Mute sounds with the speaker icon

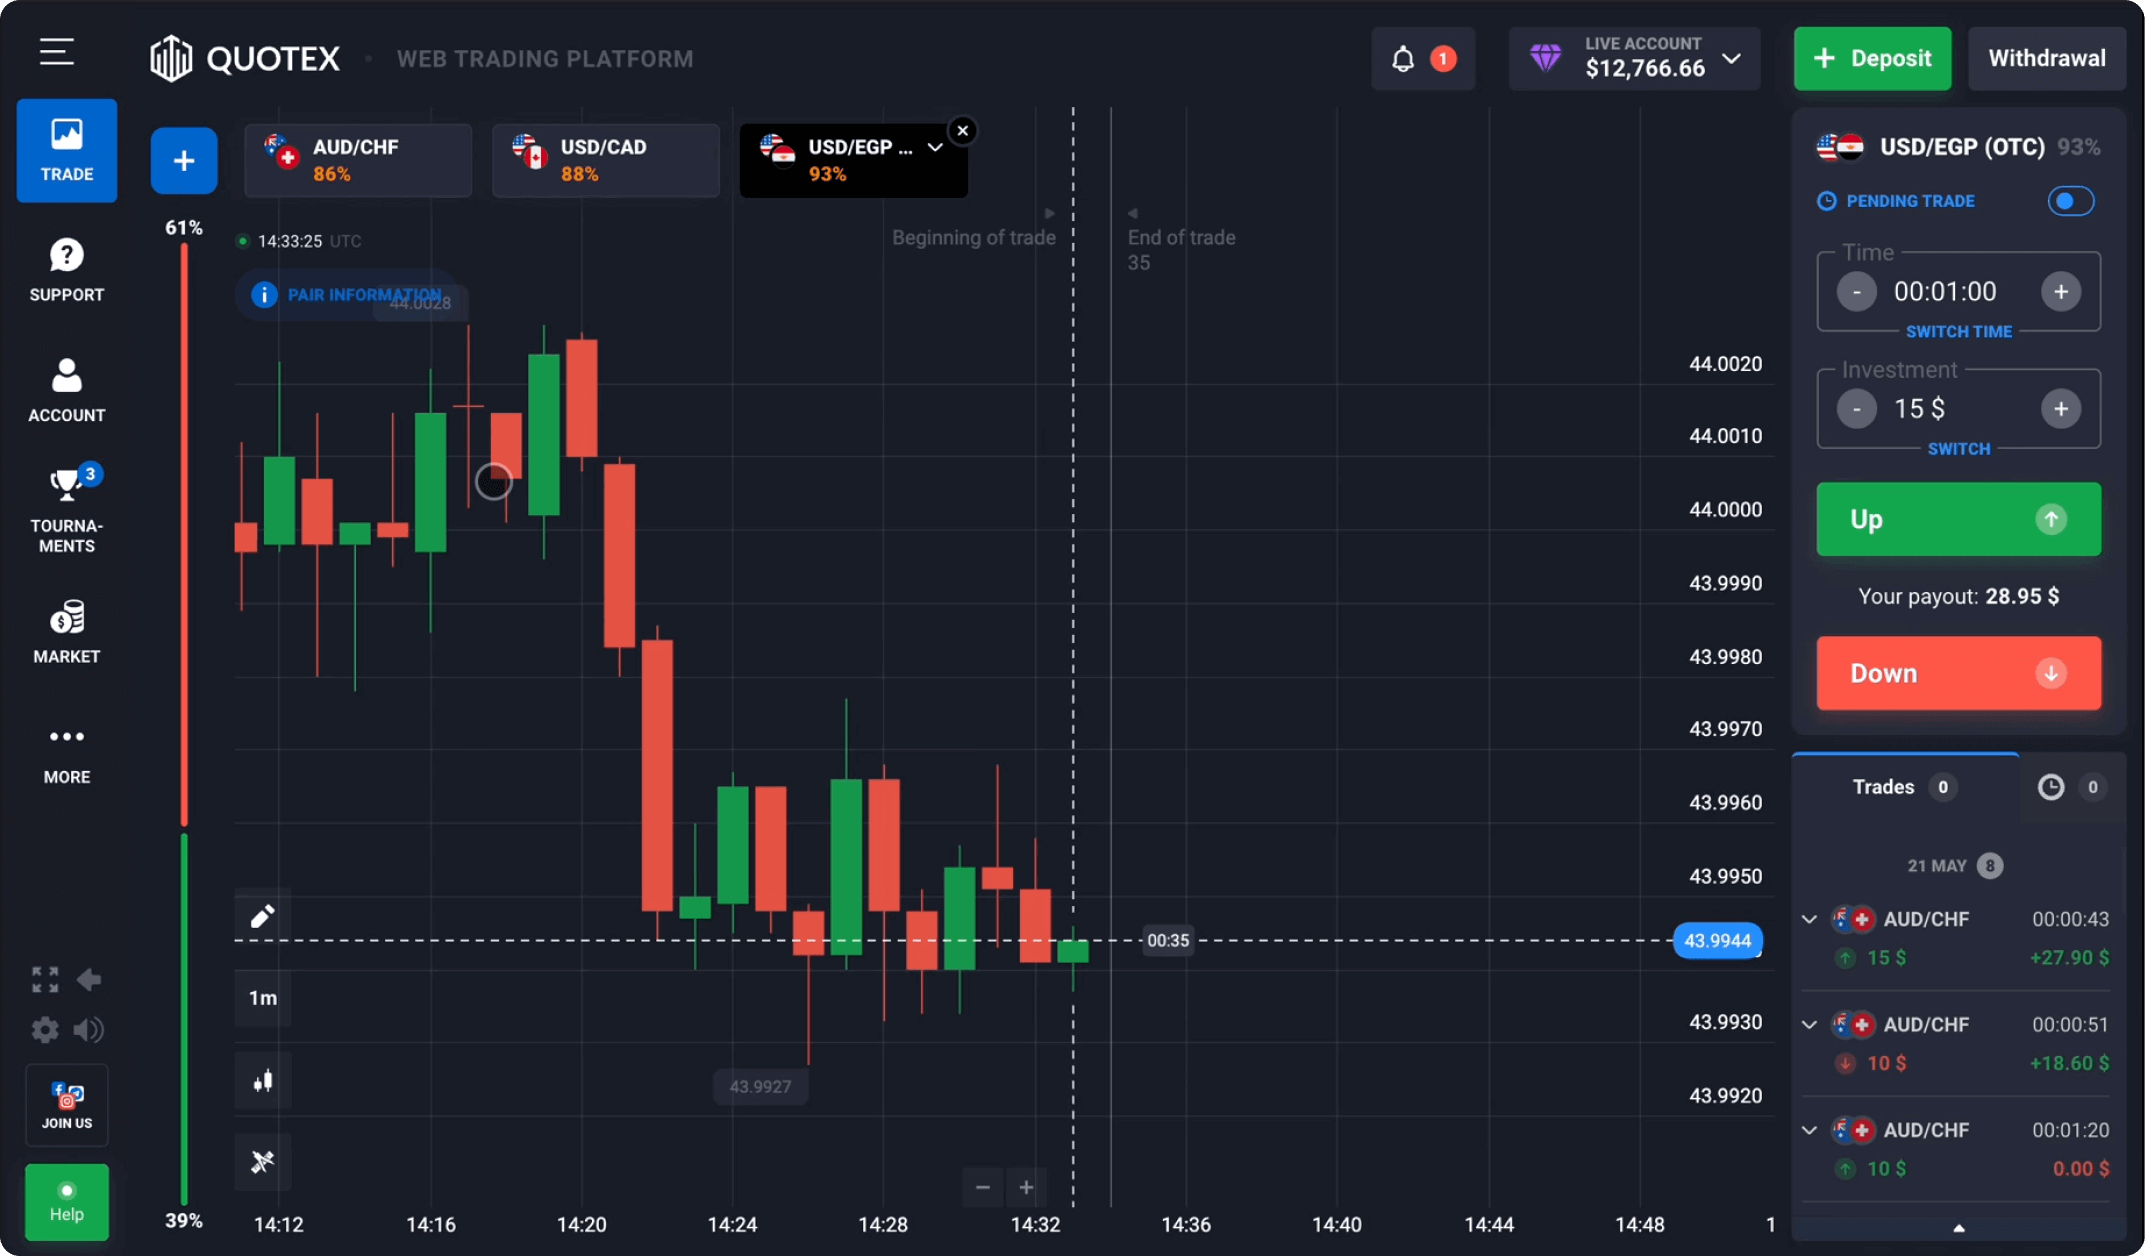(89, 1029)
